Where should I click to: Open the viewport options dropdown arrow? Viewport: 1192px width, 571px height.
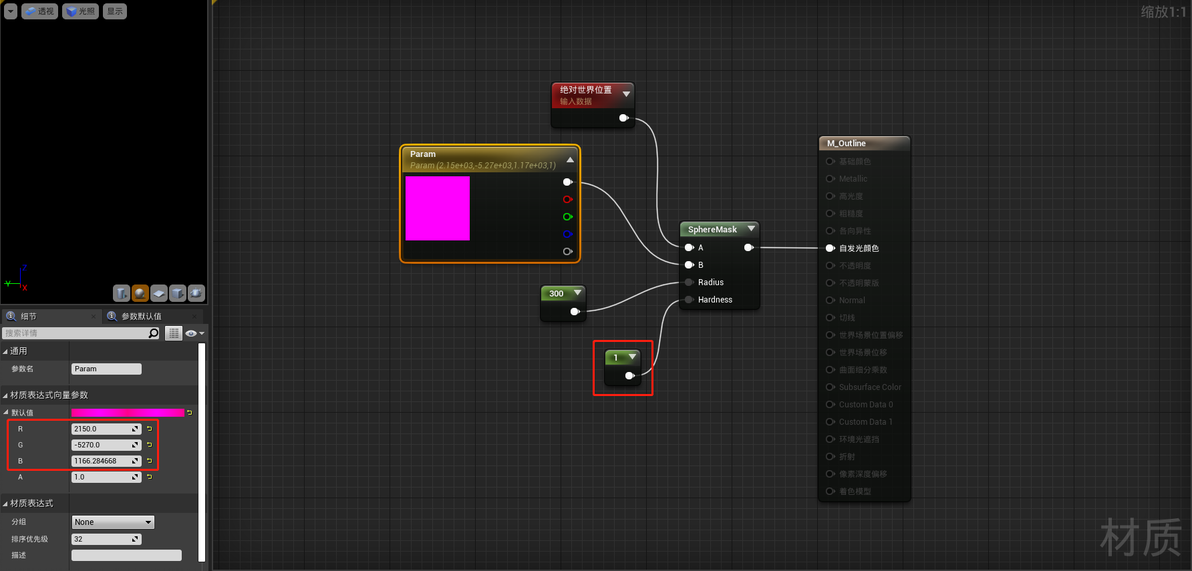pos(10,11)
